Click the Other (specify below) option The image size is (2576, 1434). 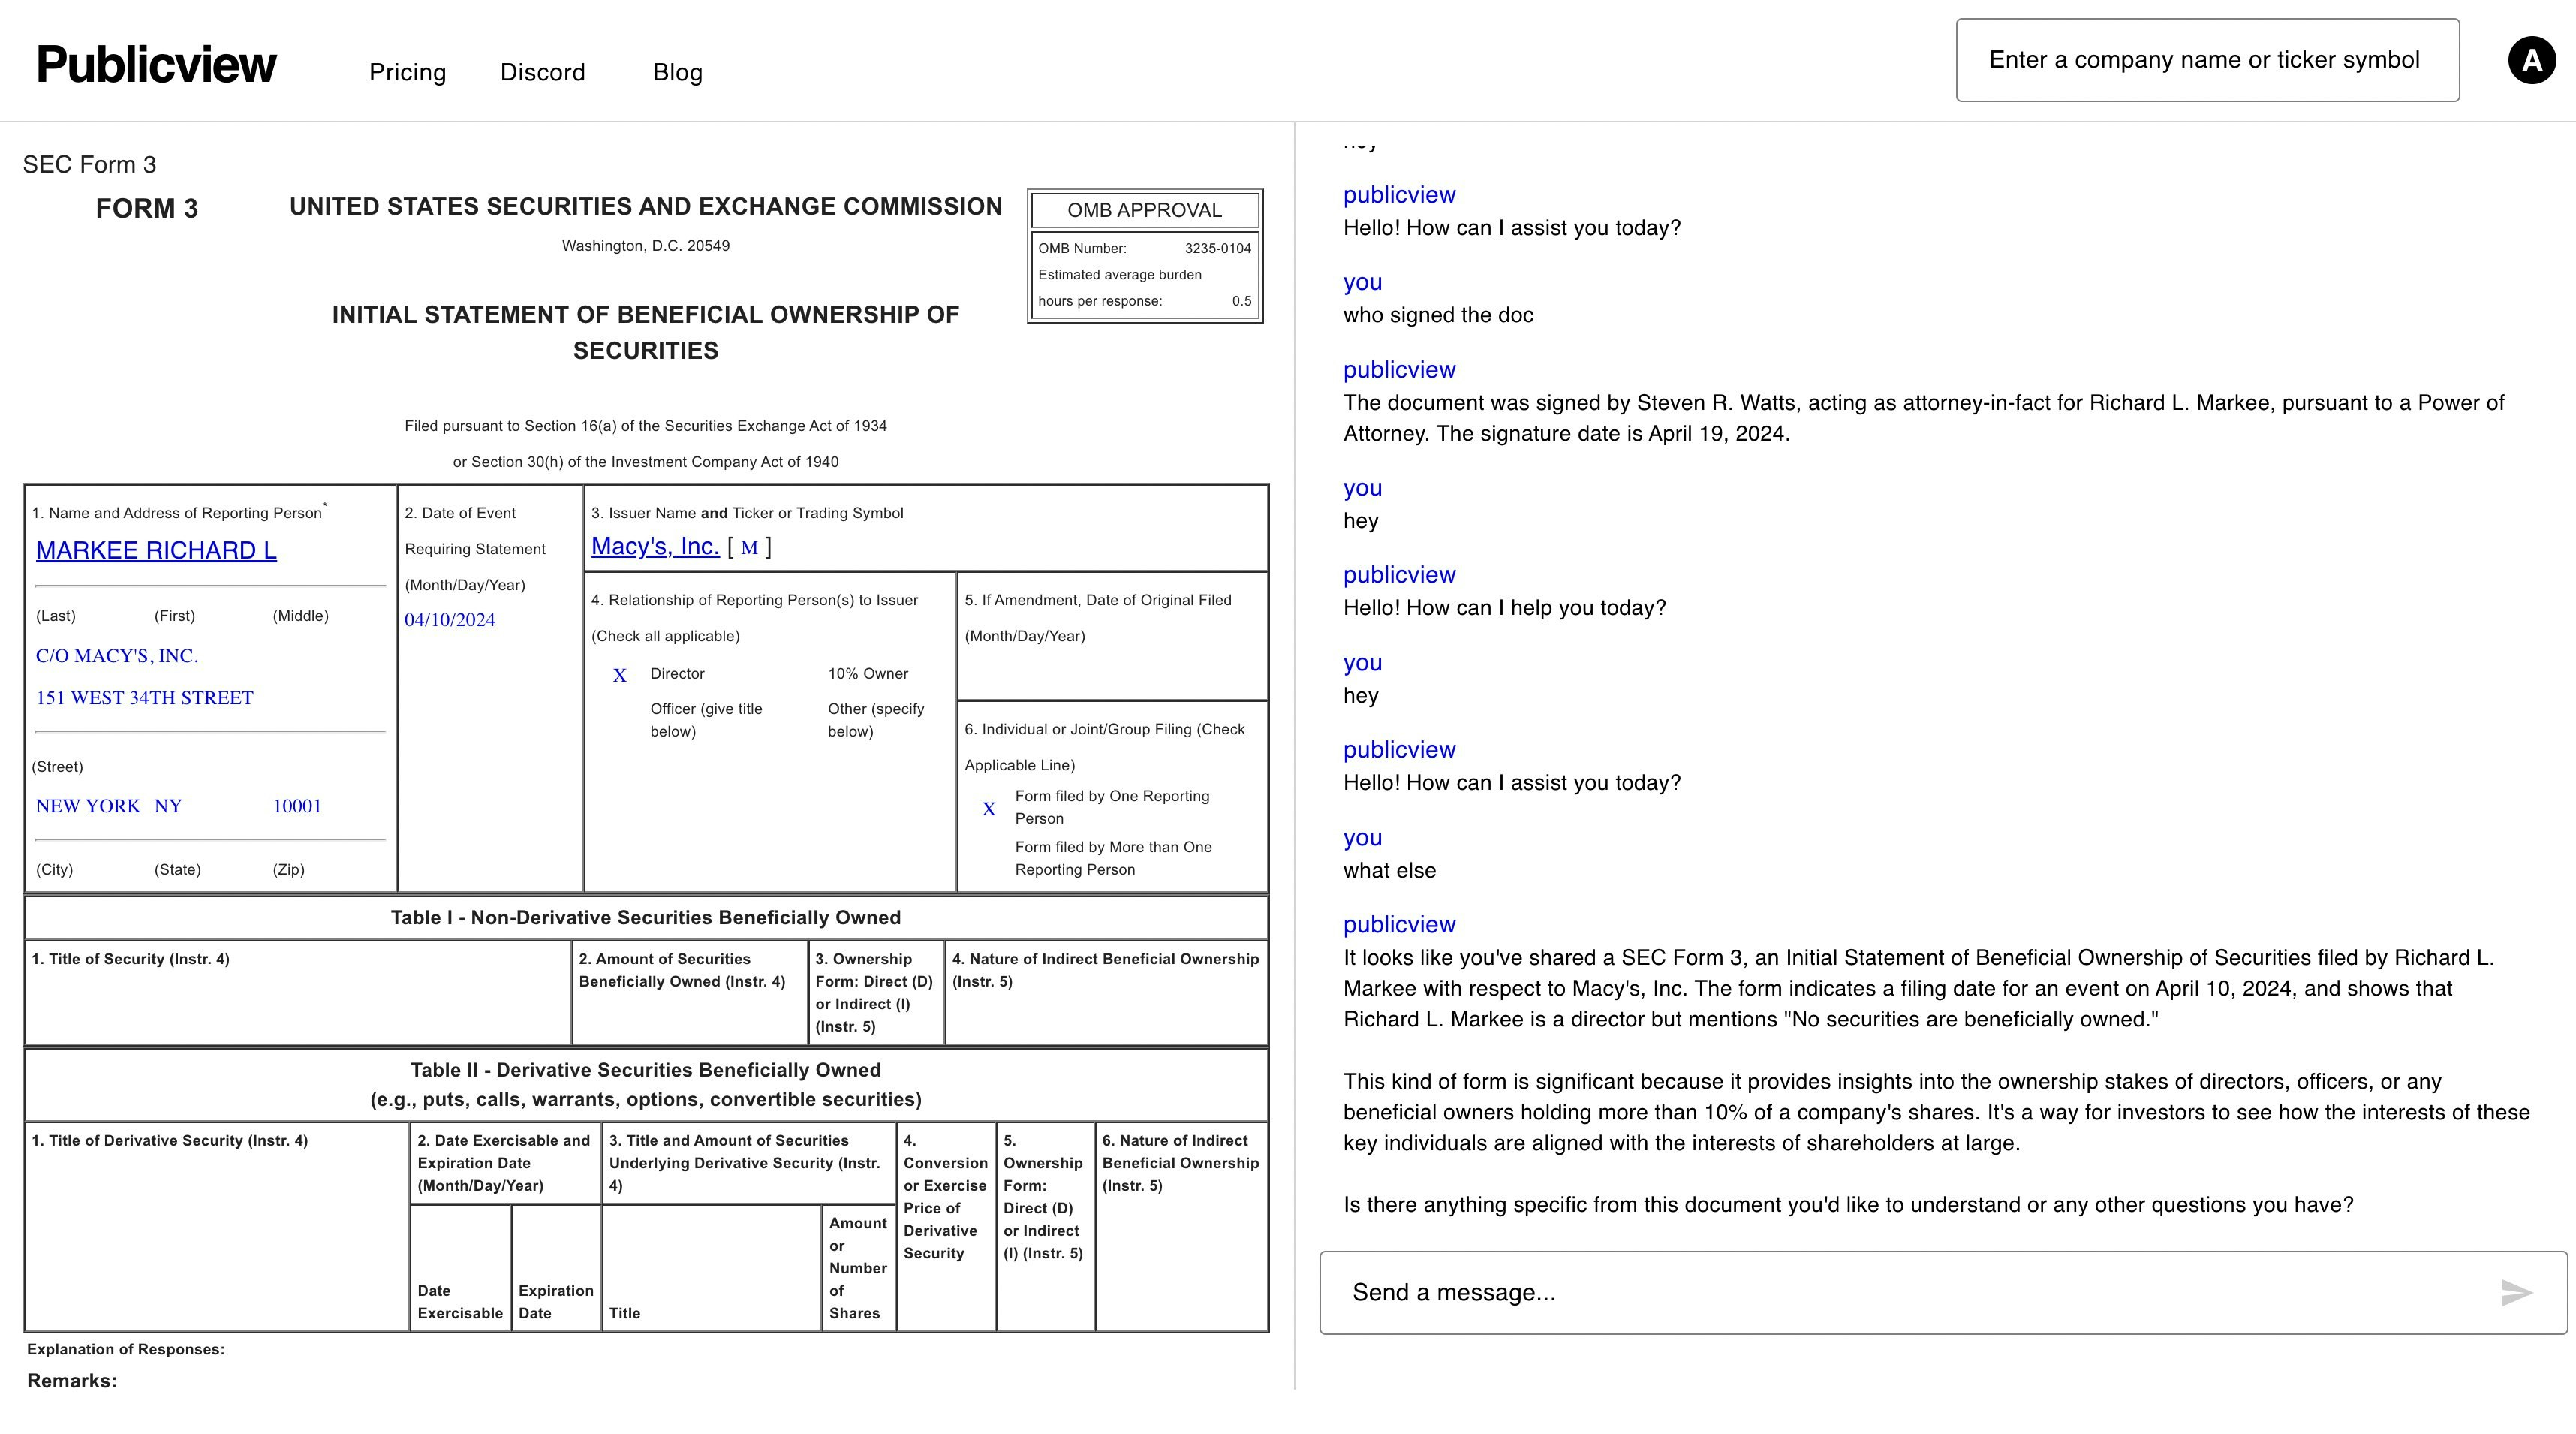point(875,719)
